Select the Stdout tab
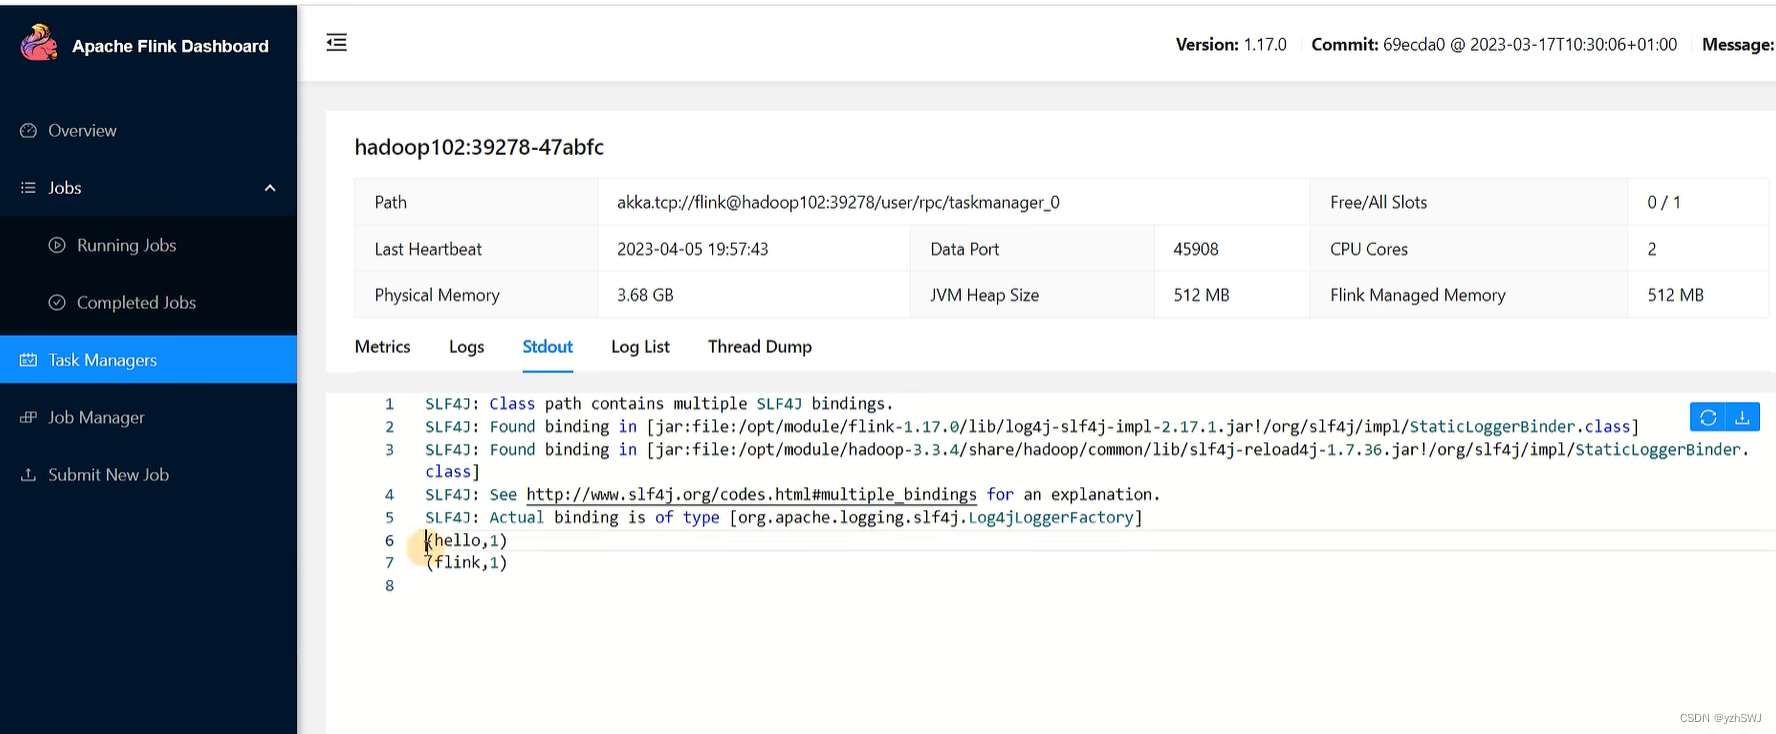This screenshot has height=734, width=1776. pos(547,347)
